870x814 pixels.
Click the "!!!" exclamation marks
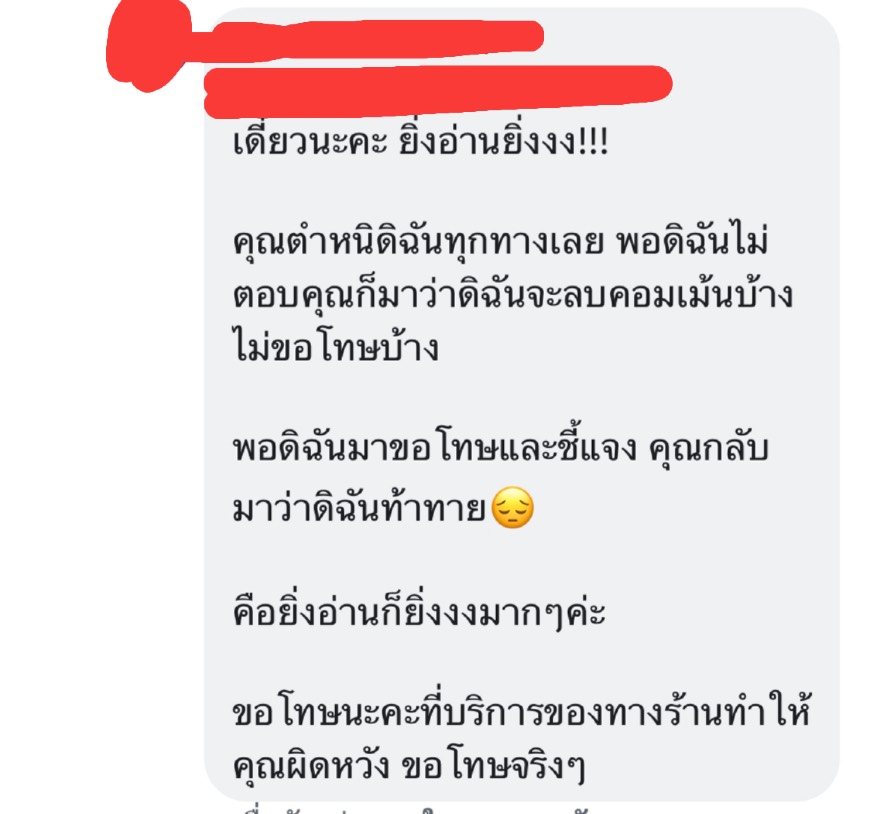[x=594, y=142]
